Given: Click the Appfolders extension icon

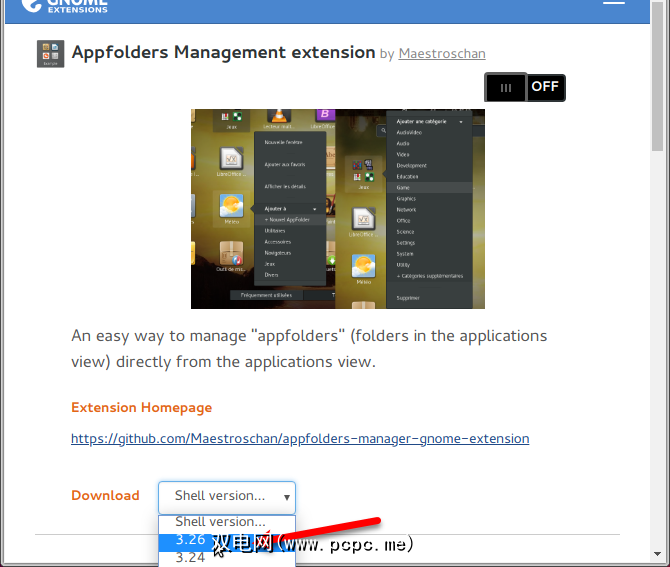Looking at the screenshot, I should (x=50, y=54).
